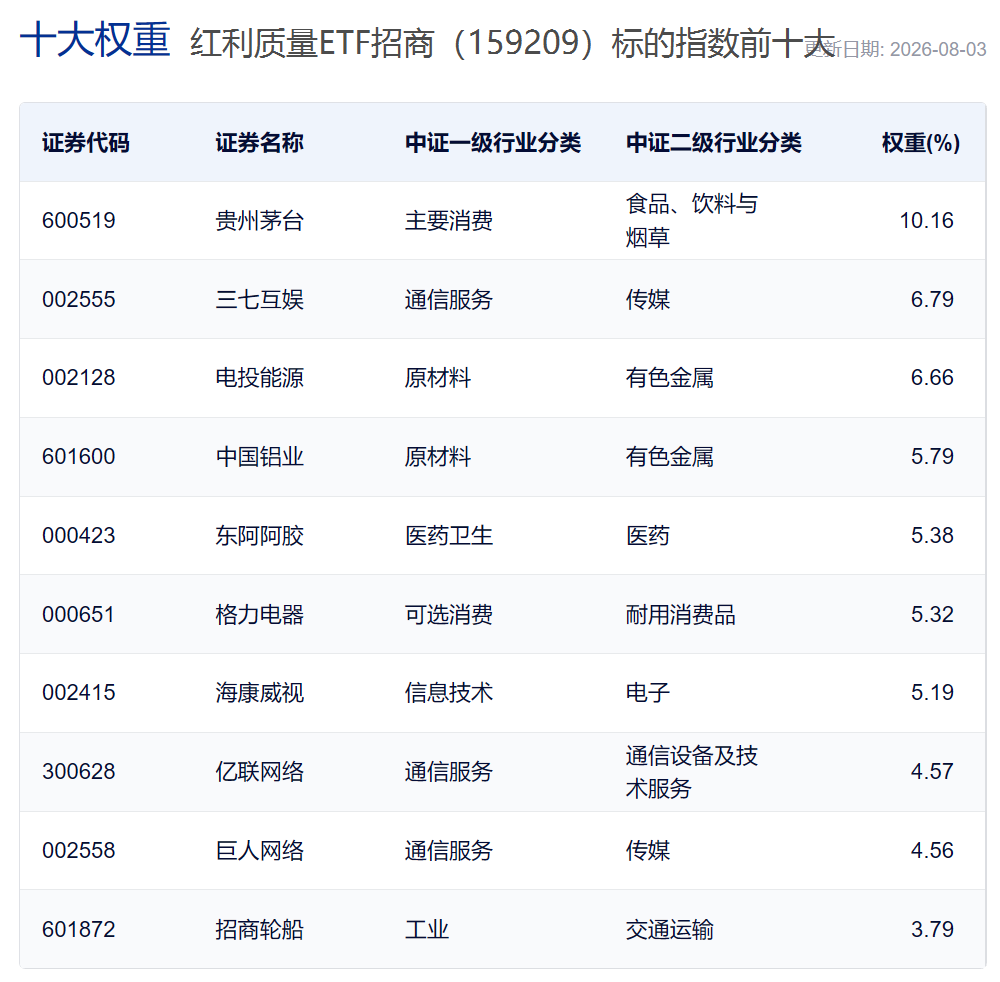Click the weight value 5.19

tap(932, 693)
